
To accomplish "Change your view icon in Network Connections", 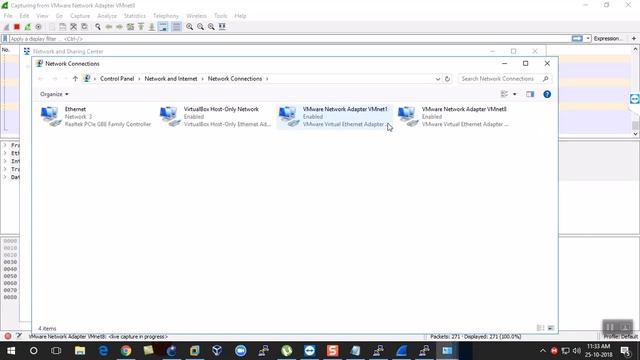I will 504,94.
